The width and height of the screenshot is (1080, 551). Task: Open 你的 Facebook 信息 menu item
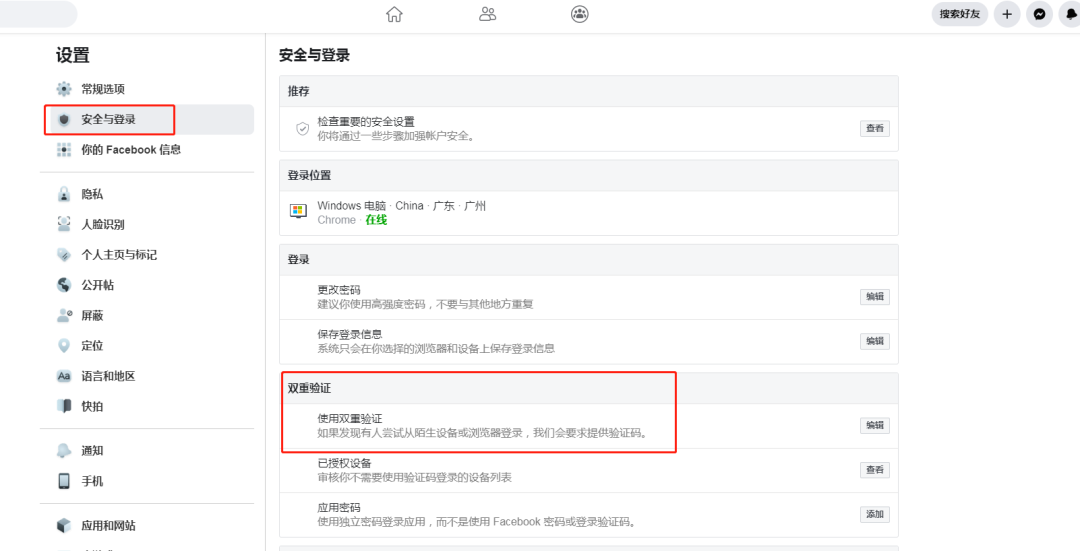point(147,149)
